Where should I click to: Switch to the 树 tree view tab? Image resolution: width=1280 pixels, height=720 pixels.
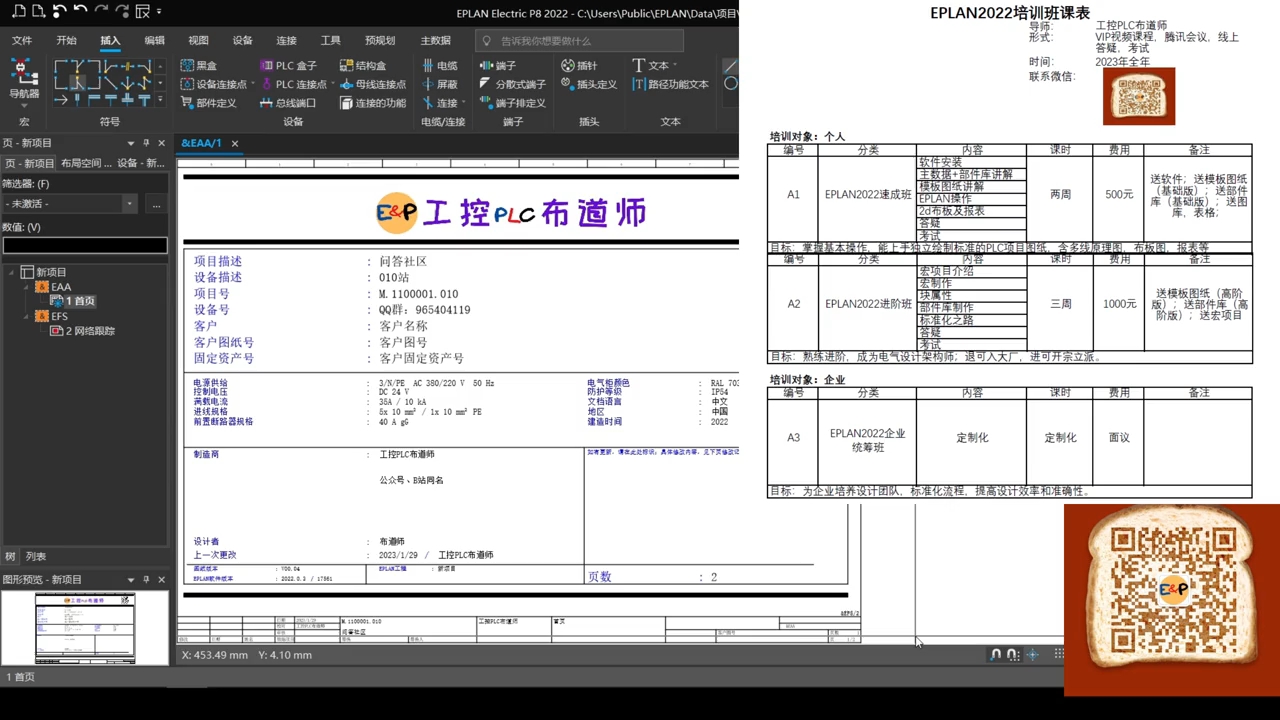(x=11, y=557)
